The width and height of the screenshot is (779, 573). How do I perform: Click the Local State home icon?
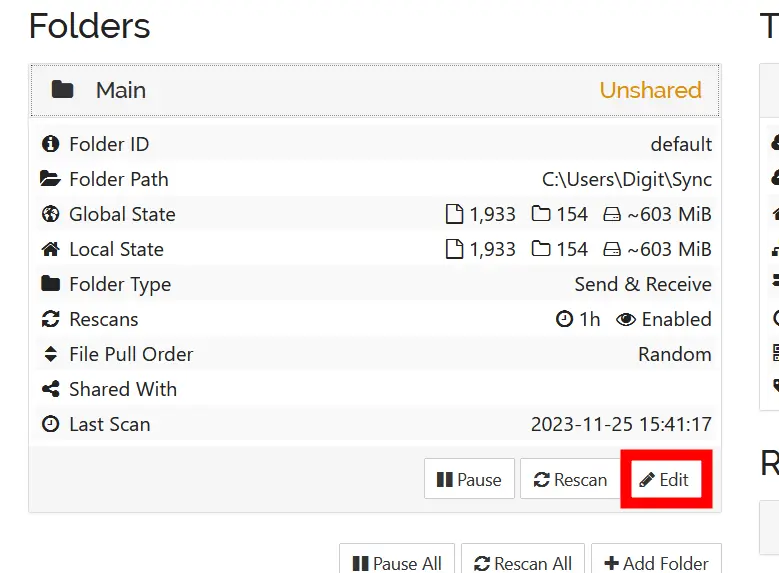[50, 250]
